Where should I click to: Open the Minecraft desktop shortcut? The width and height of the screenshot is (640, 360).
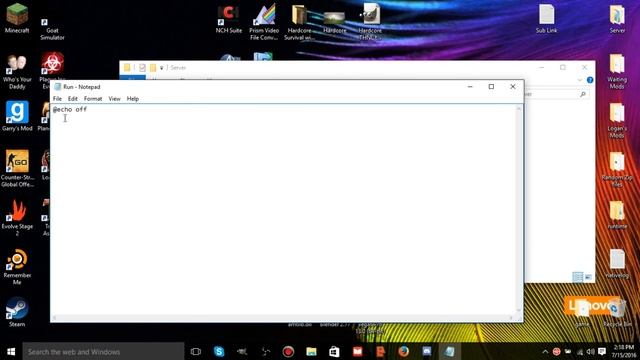click(x=17, y=18)
